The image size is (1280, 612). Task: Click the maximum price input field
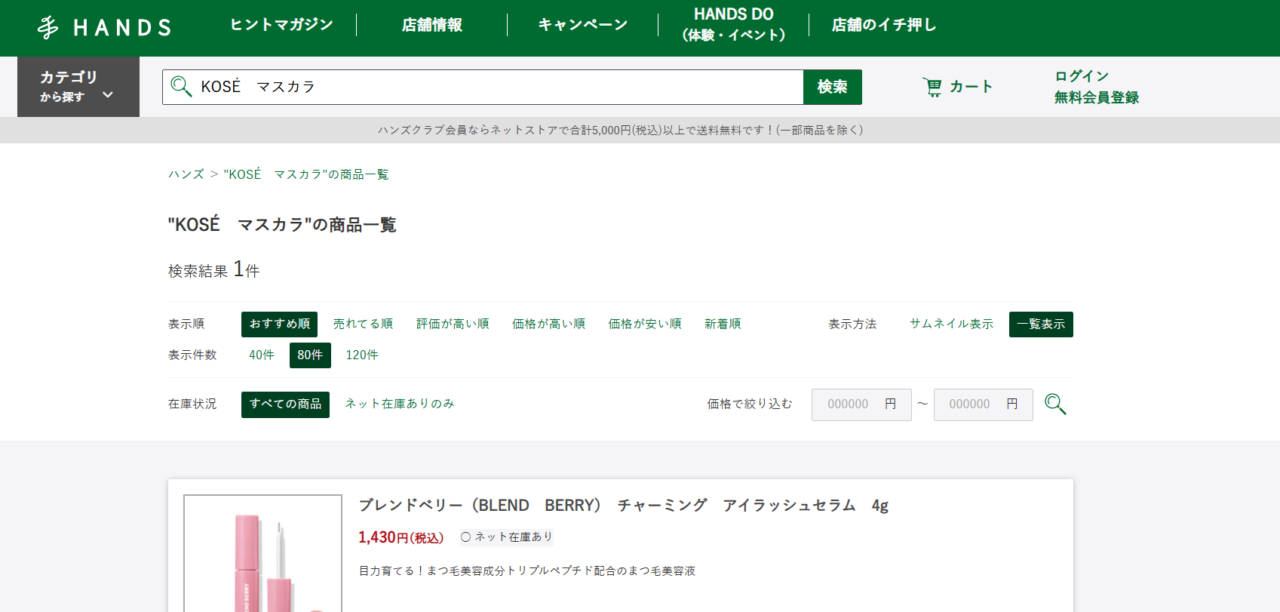pyautogui.click(x=983, y=404)
